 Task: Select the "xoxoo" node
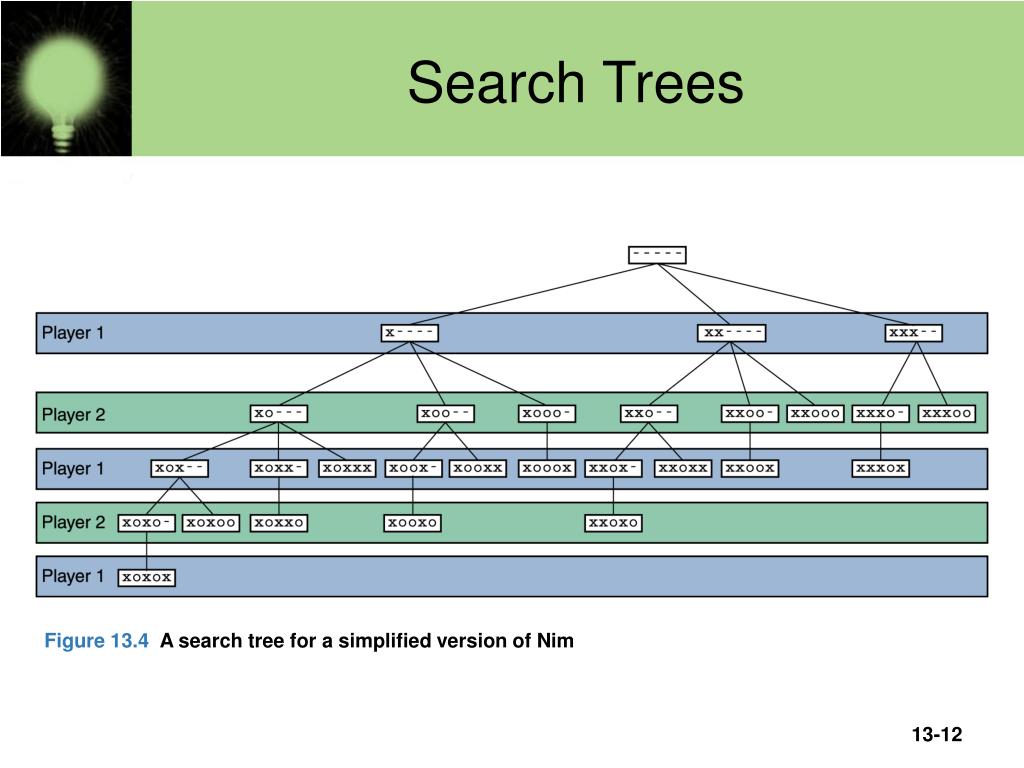pos(211,523)
